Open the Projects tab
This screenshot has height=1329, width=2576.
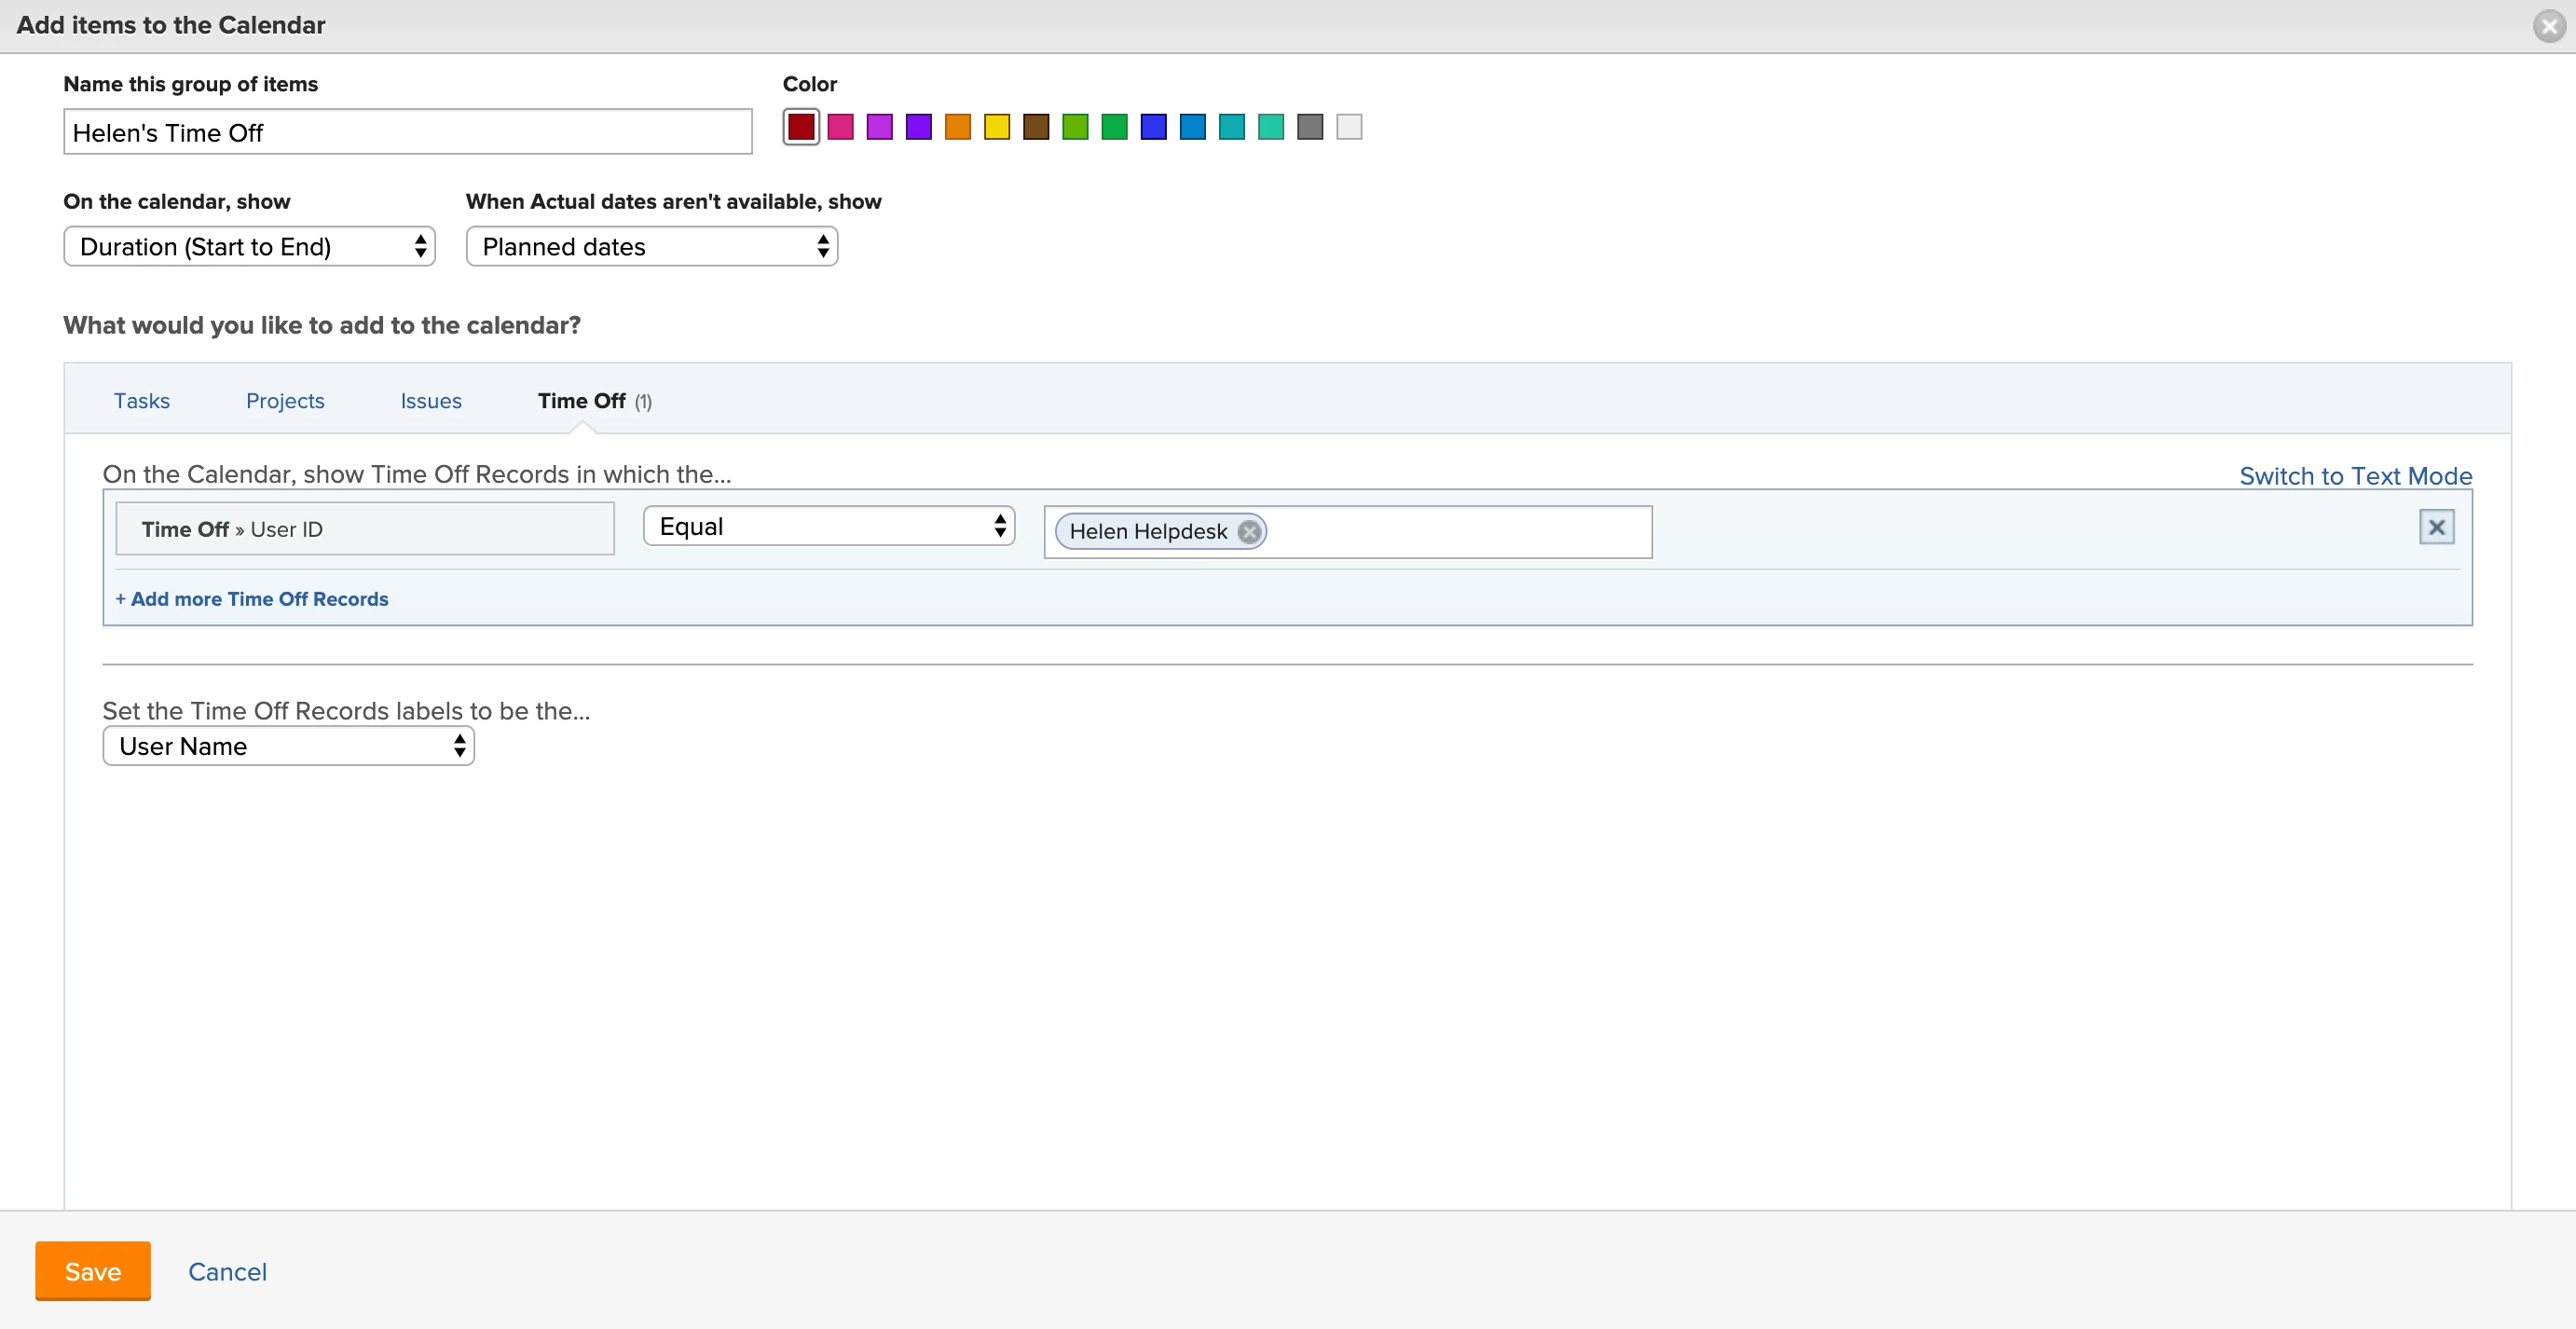click(x=285, y=401)
